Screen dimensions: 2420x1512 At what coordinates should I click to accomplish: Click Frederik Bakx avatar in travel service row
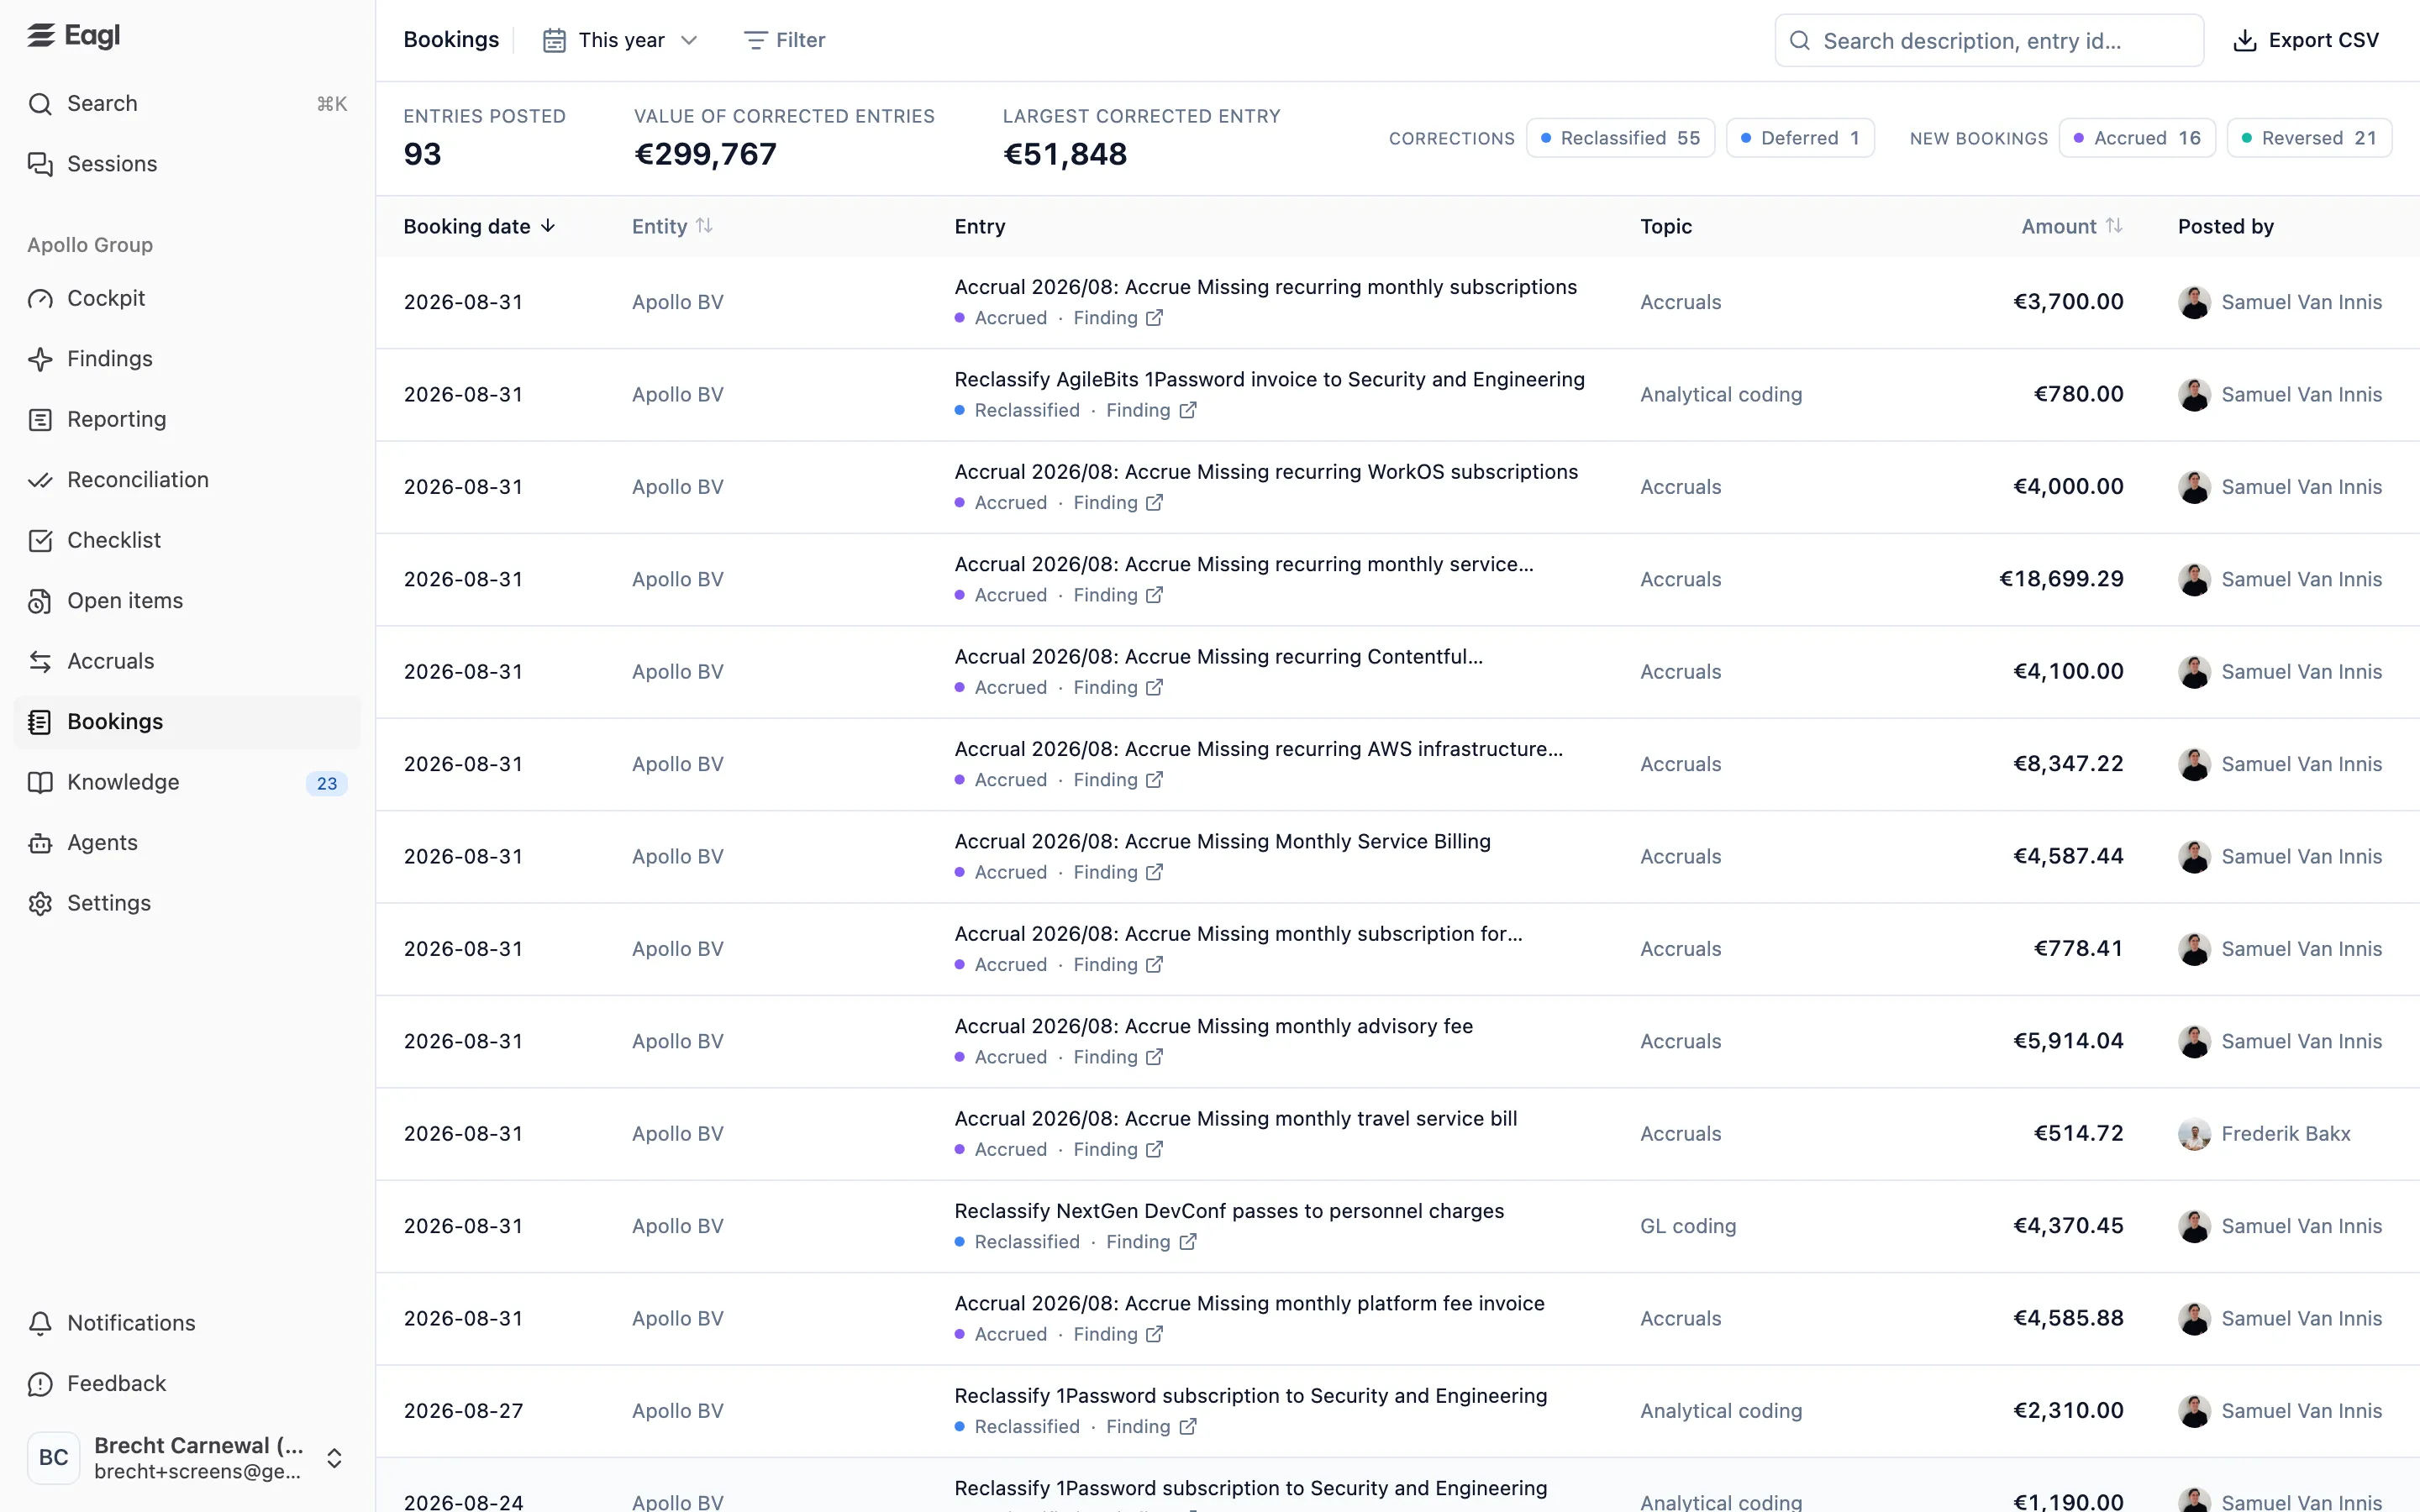(x=2194, y=1134)
